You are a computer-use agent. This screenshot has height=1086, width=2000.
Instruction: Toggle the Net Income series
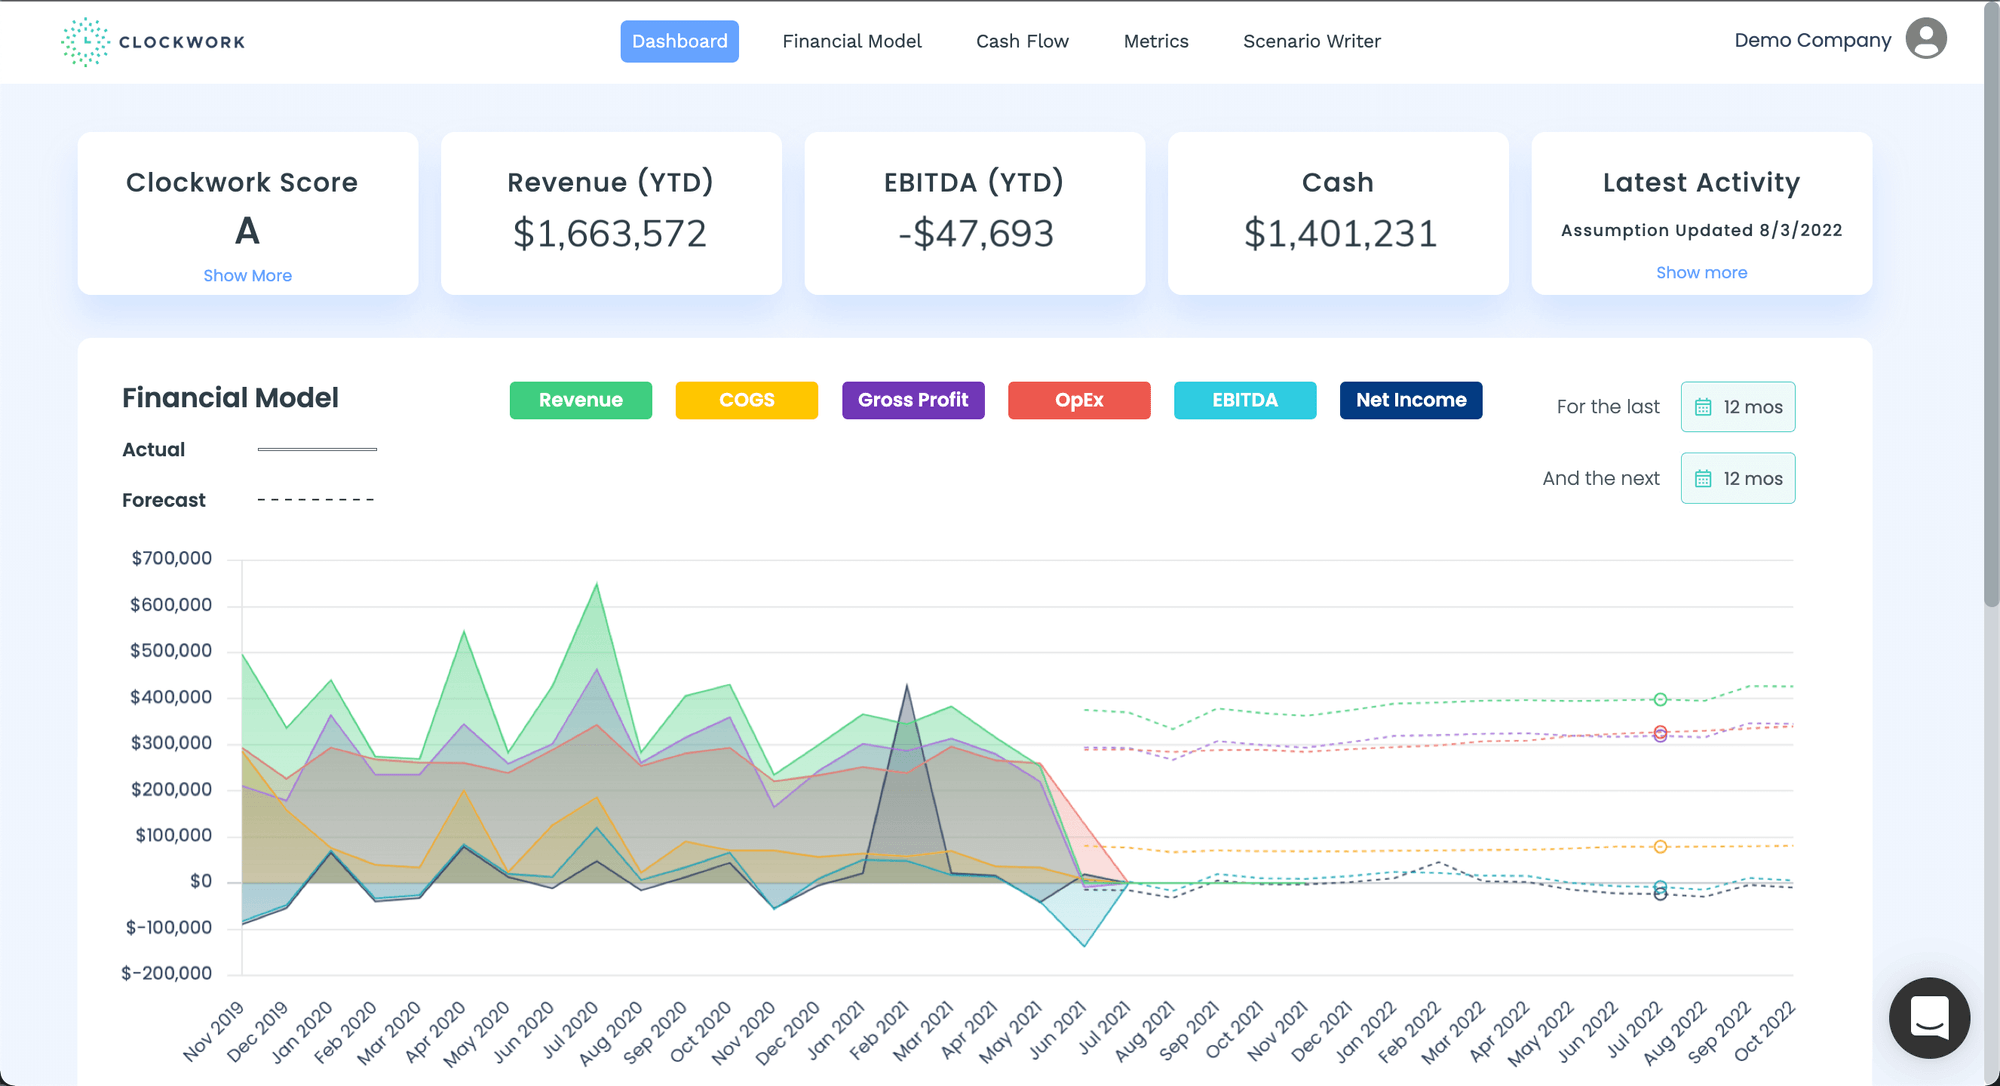(x=1410, y=400)
